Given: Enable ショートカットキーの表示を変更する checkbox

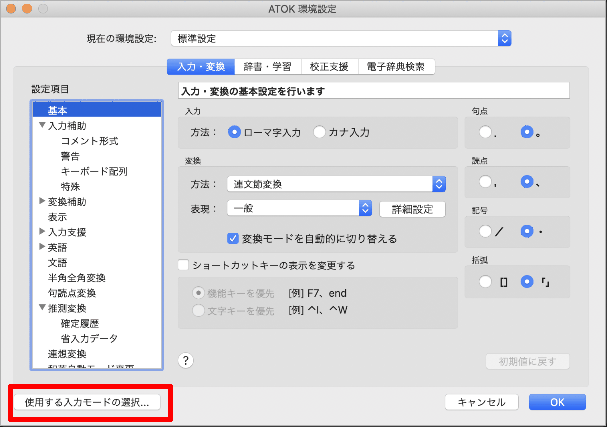Looking at the screenshot, I should [x=184, y=266].
